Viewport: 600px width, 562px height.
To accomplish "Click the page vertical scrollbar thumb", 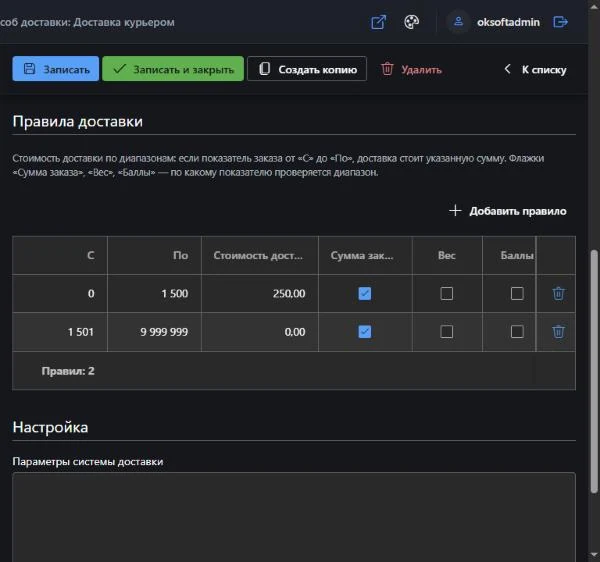I will pos(594,371).
